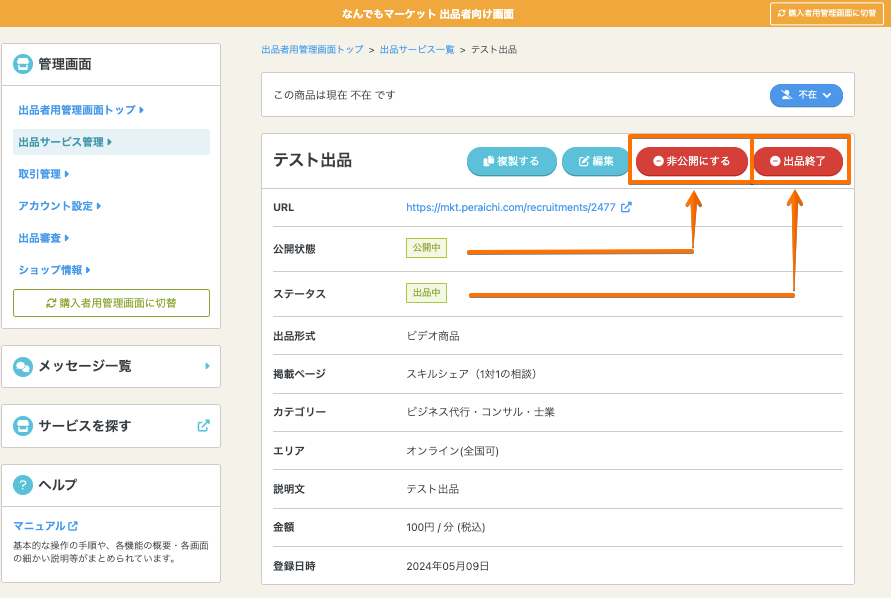Click the メッセージ一覧 chat bubble icon
The image size is (891, 598).
[x=23, y=366]
